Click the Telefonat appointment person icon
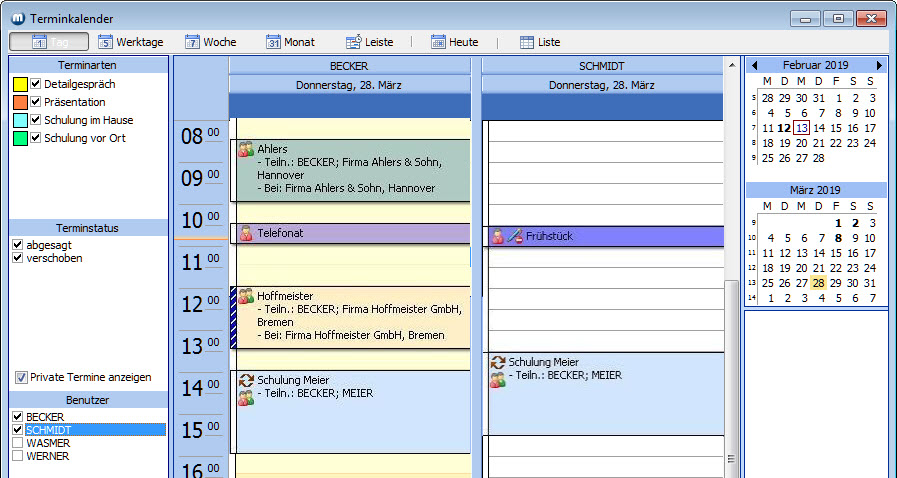 pyautogui.click(x=245, y=233)
